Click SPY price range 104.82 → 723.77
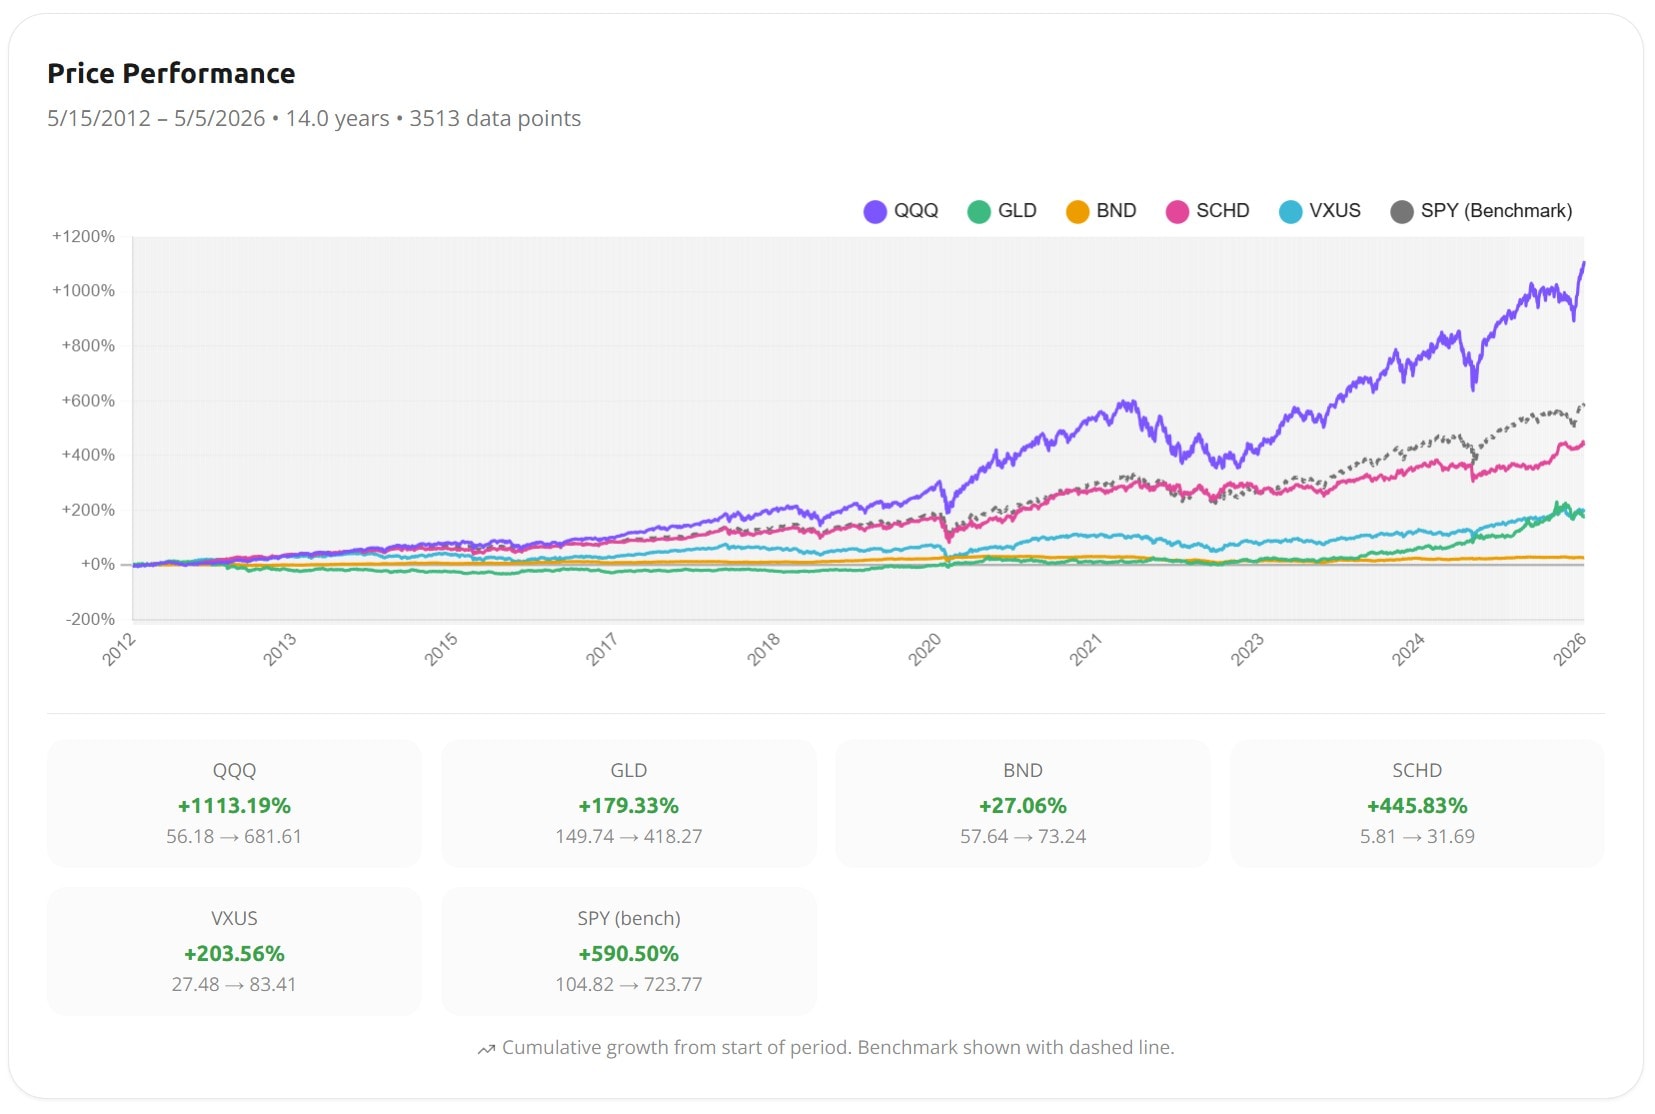1655x1114 pixels. click(x=629, y=985)
